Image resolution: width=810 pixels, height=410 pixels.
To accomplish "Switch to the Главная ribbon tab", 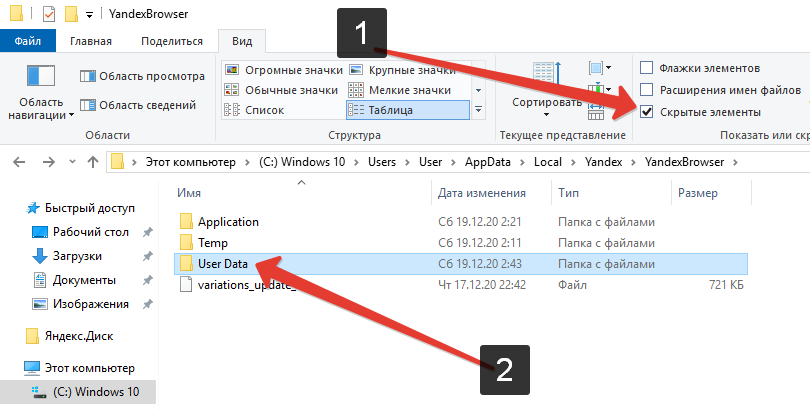I will (91, 41).
